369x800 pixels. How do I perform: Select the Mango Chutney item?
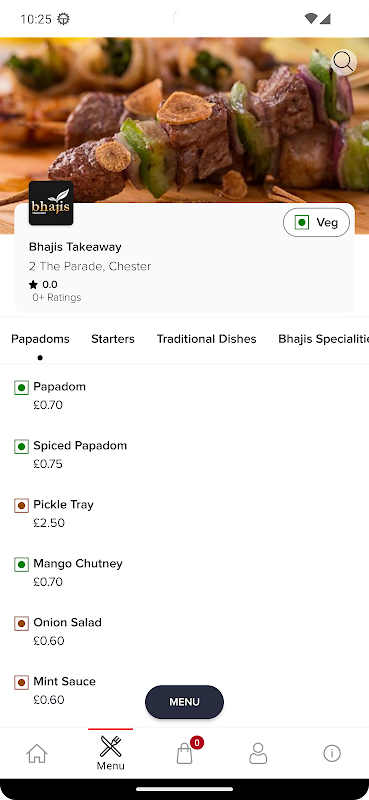pos(184,572)
